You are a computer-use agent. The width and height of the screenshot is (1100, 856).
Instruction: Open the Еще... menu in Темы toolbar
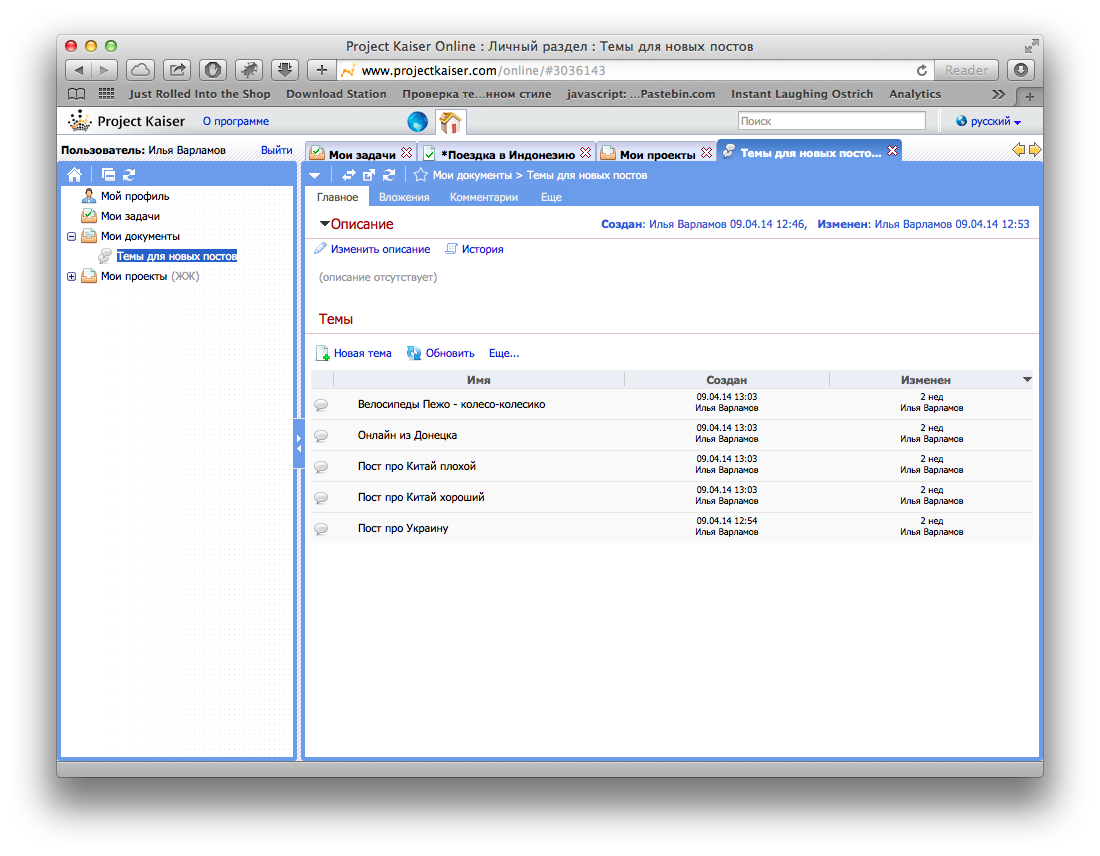504,353
